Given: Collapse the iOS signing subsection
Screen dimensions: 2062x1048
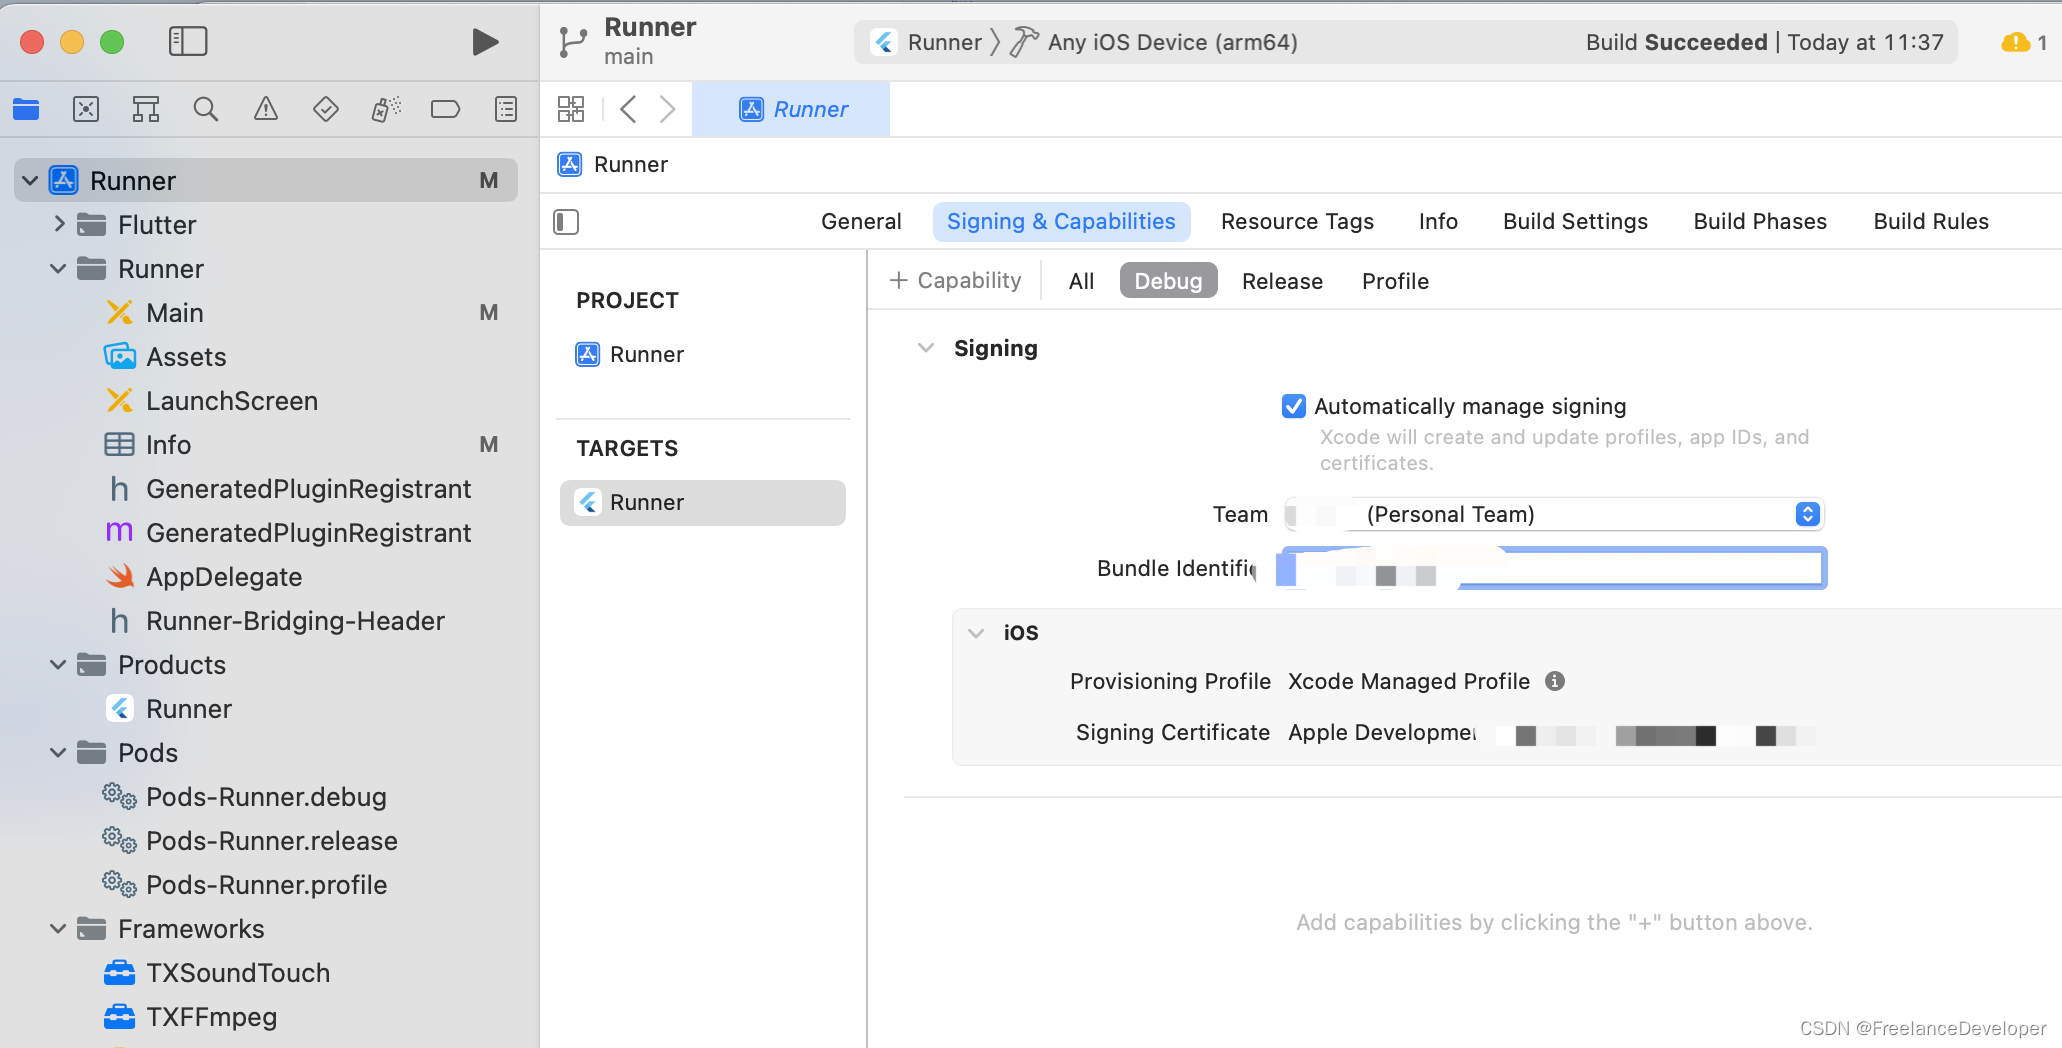Looking at the screenshot, I should tap(976, 633).
